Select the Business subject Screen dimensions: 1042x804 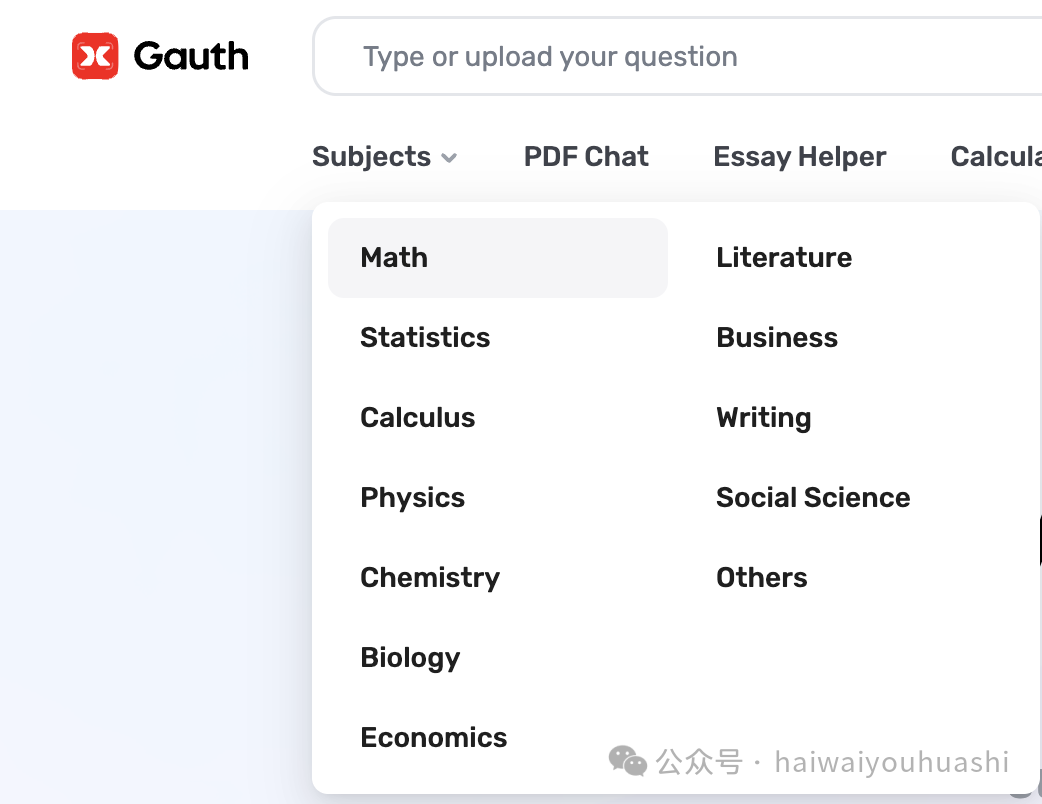pos(854,338)
